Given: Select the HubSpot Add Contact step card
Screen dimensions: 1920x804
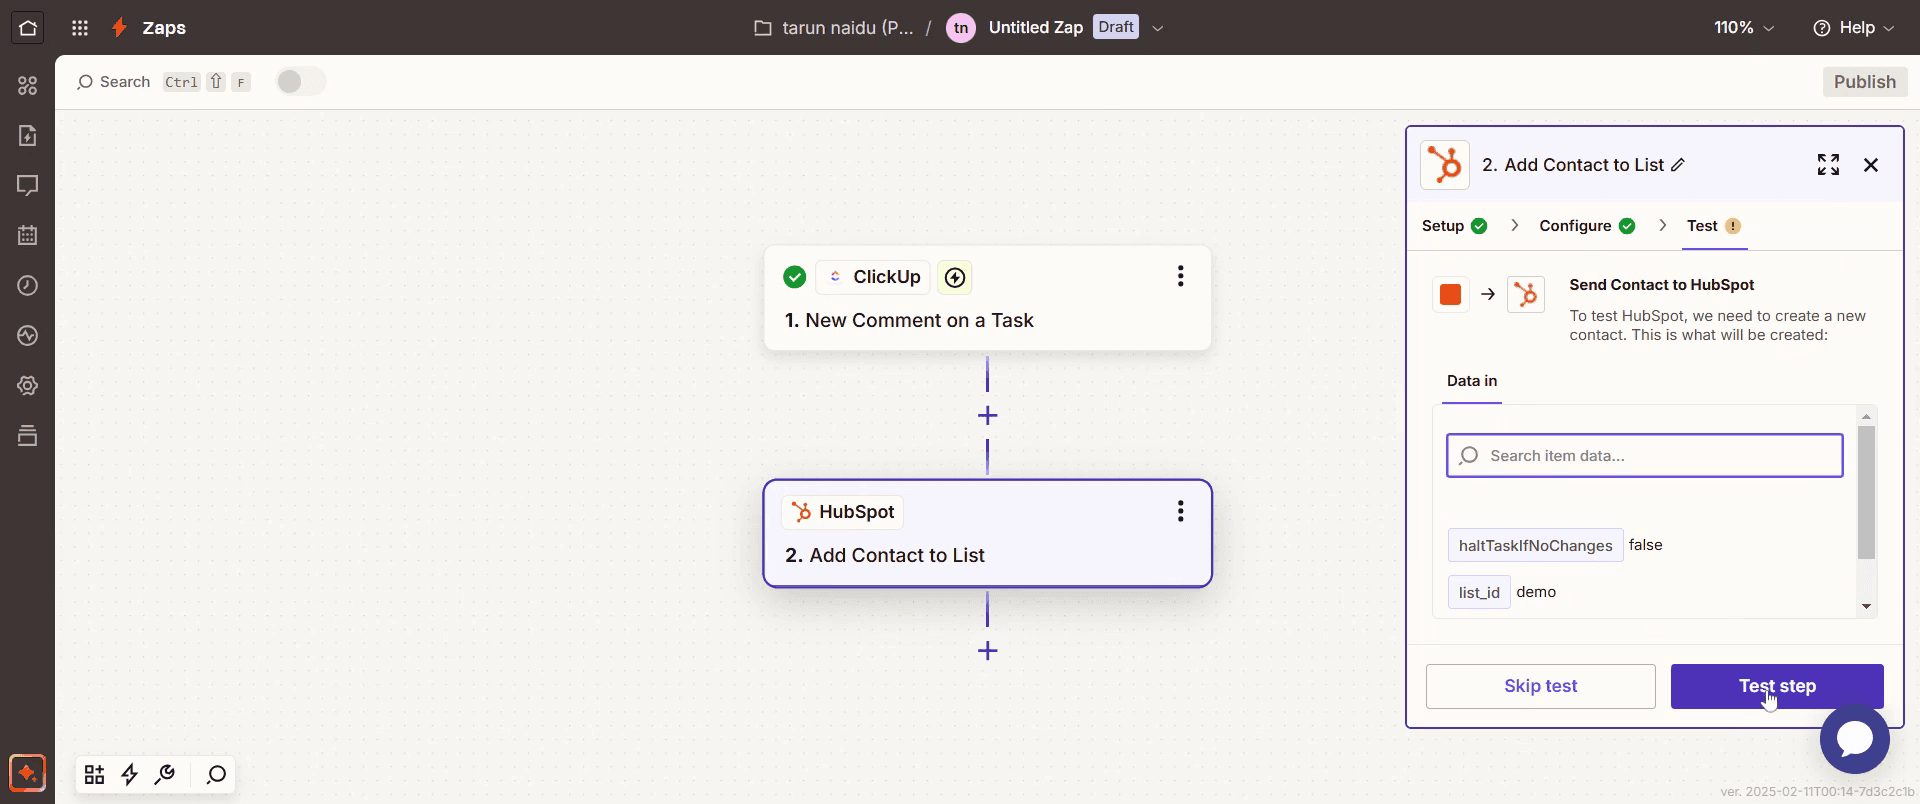Looking at the screenshot, I should click(x=987, y=533).
